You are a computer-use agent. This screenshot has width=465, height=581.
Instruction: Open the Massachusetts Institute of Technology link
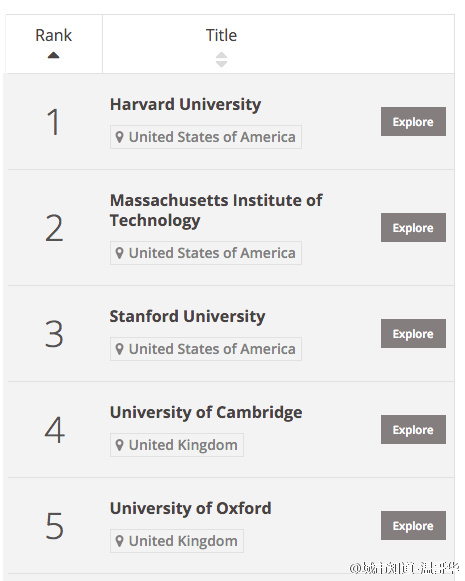[x=216, y=210]
